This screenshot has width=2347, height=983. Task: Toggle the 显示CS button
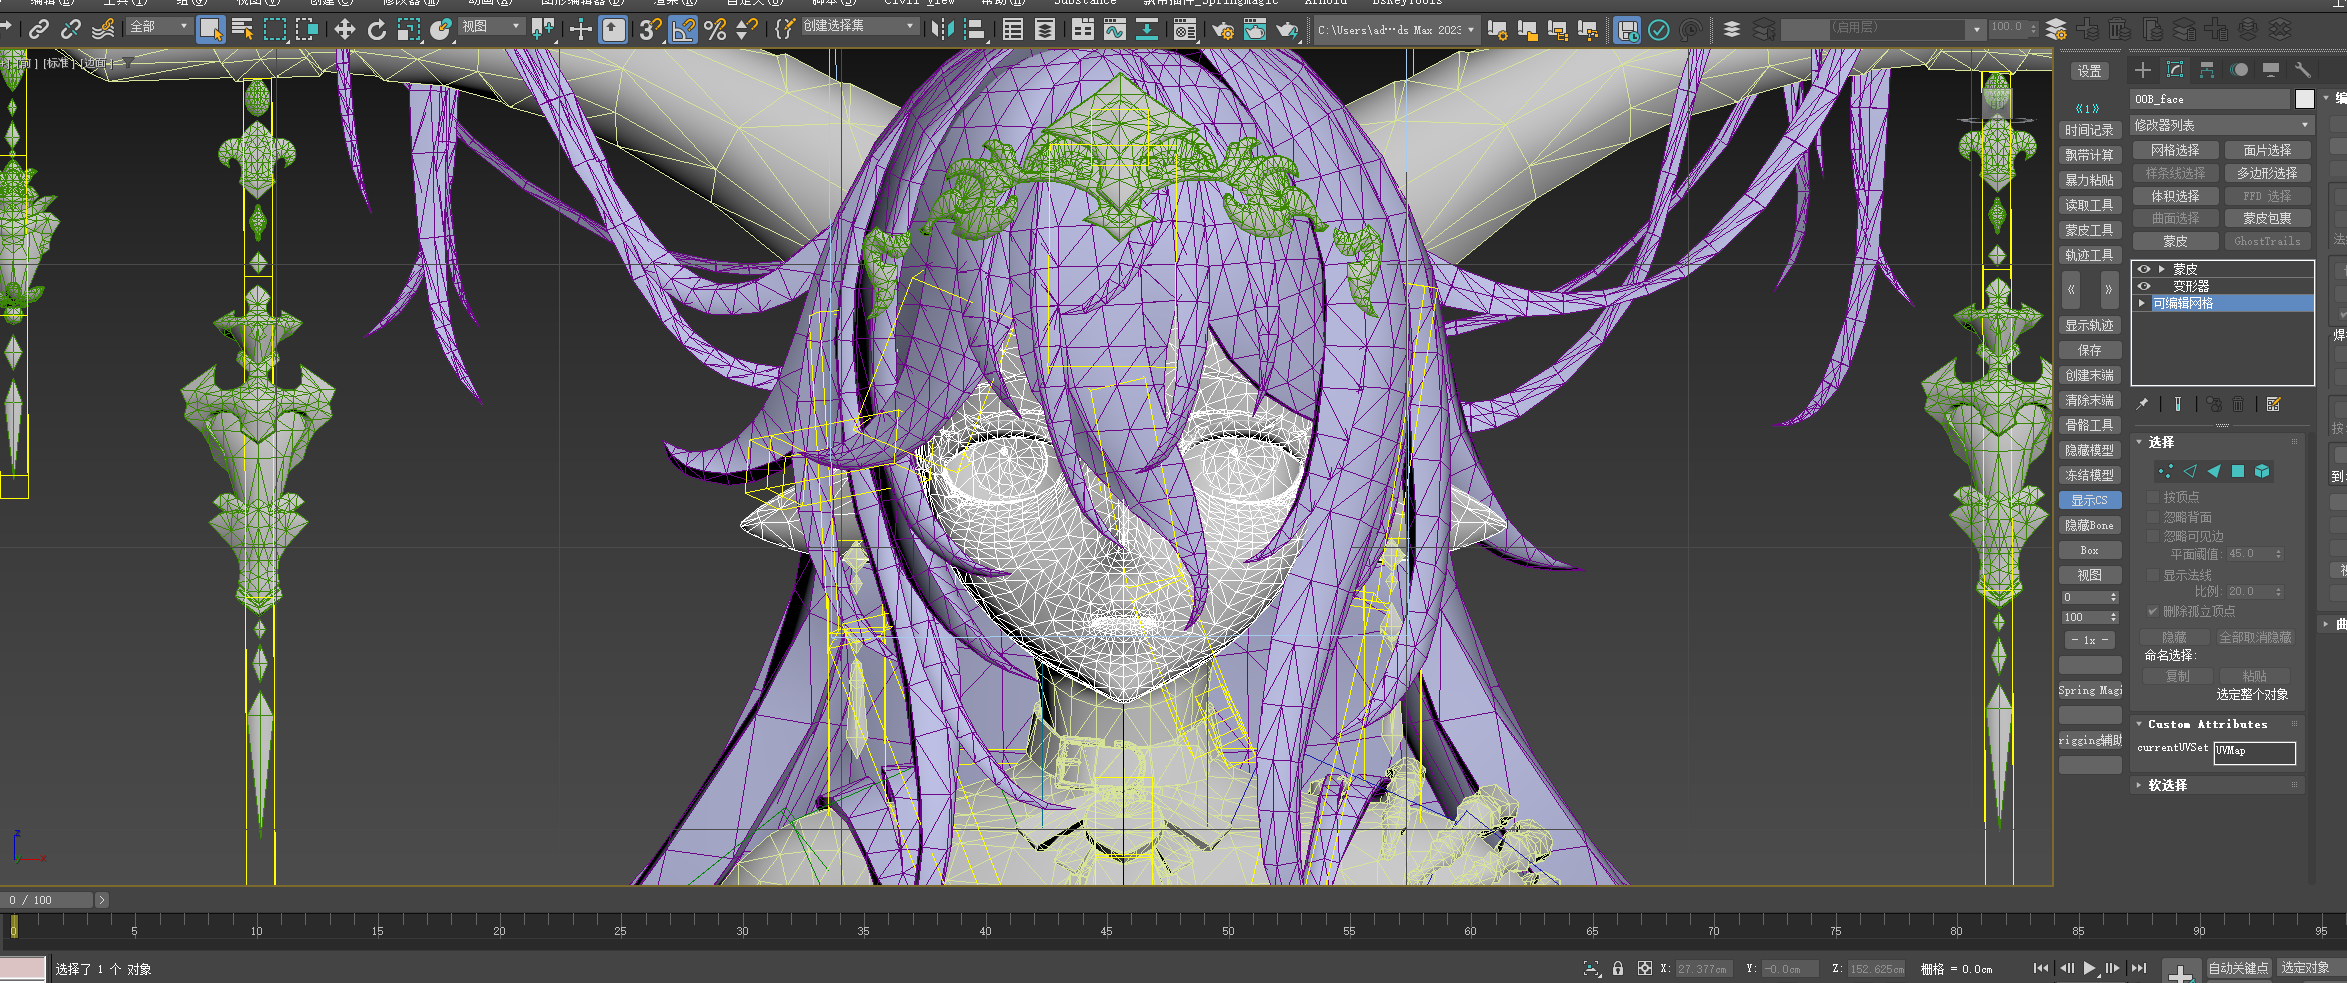click(2089, 500)
